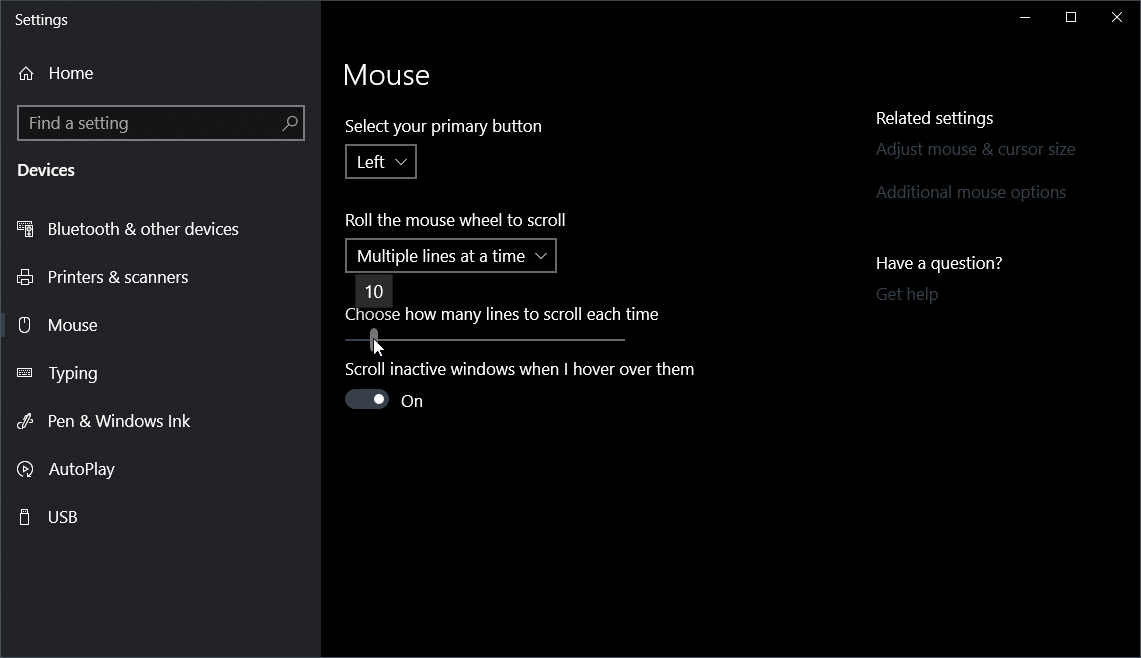Click the Bluetooth & other devices icon
The image size is (1141, 658).
[x=25, y=229]
